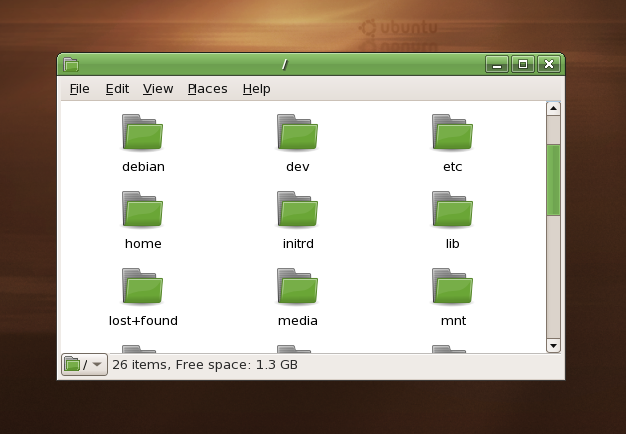This screenshot has height=434, width=626.
Task: Click the debian folder label
Action: pos(143,166)
